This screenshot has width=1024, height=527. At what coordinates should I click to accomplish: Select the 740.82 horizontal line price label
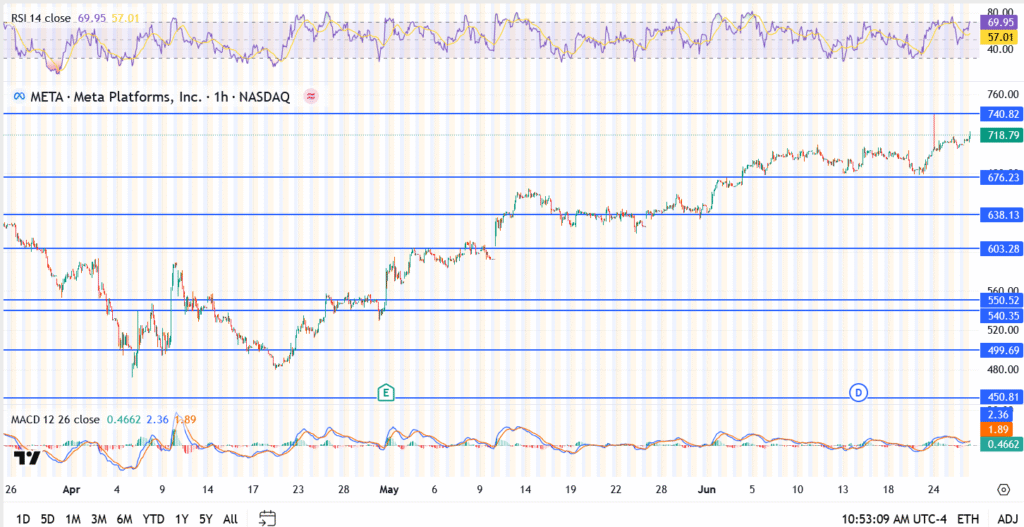[x=1002, y=114]
